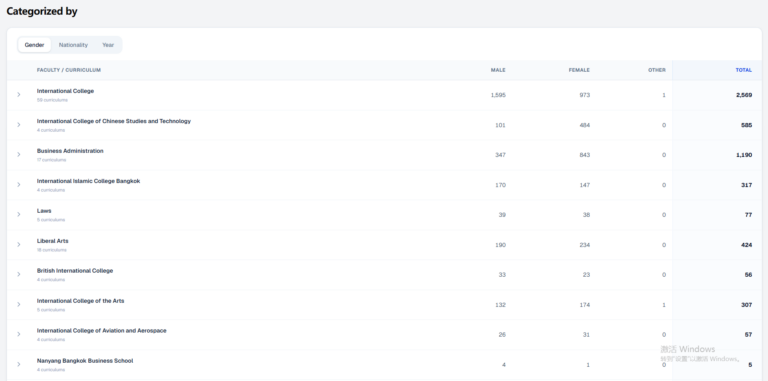The height and width of the screenshot is (381, 768).
Task: Click the International College faculty name
Action: point(65,91)
